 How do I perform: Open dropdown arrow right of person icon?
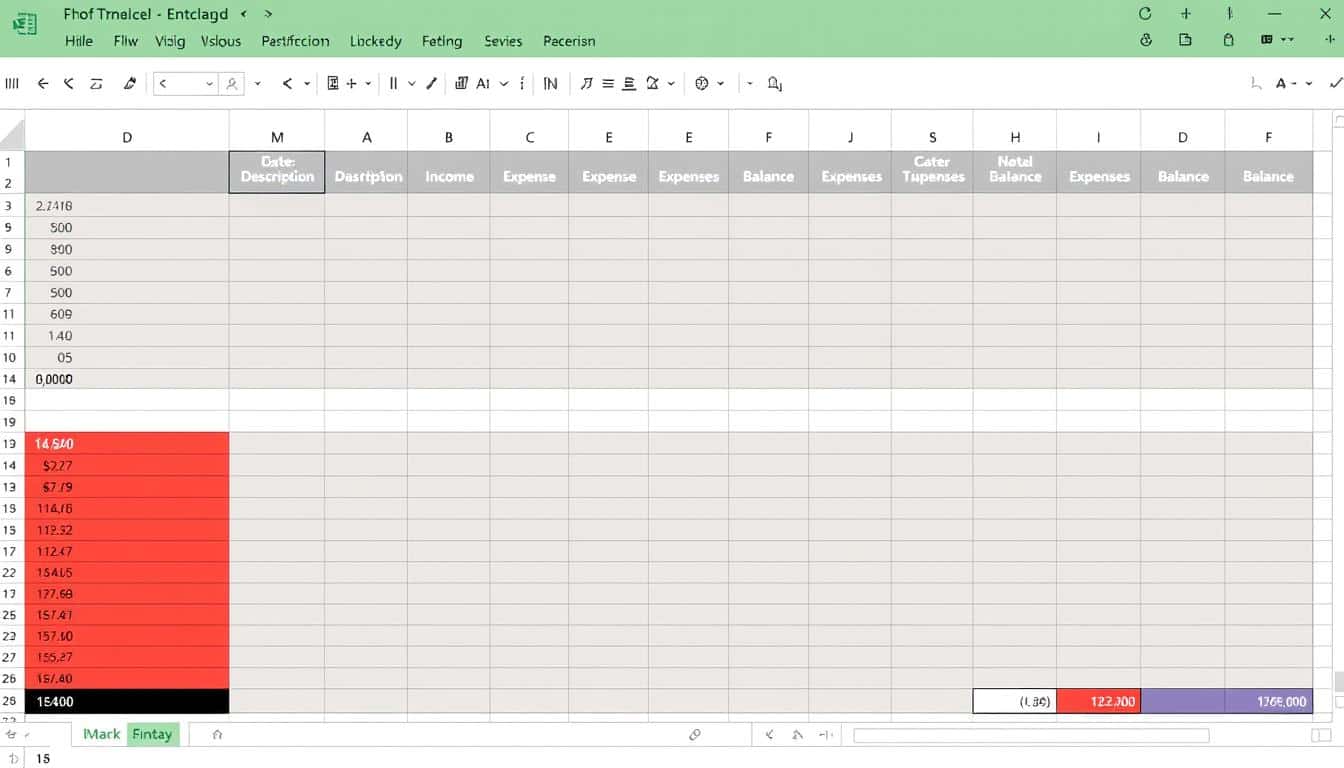(x=258, y=84)
